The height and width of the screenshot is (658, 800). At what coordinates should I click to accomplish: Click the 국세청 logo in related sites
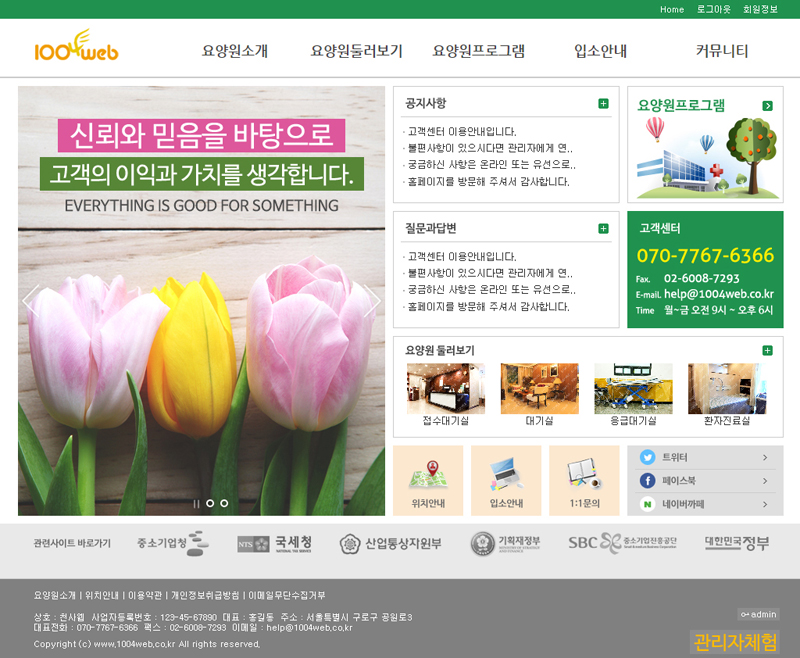[267, 543]
